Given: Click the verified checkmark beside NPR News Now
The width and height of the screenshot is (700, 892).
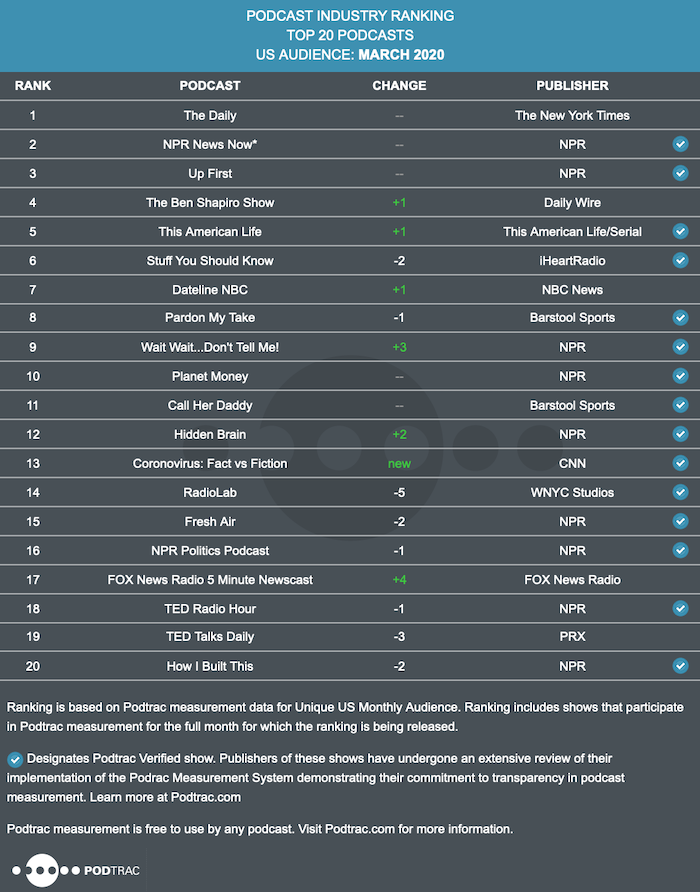Looking at the screenshot, I should coord(680,144).
